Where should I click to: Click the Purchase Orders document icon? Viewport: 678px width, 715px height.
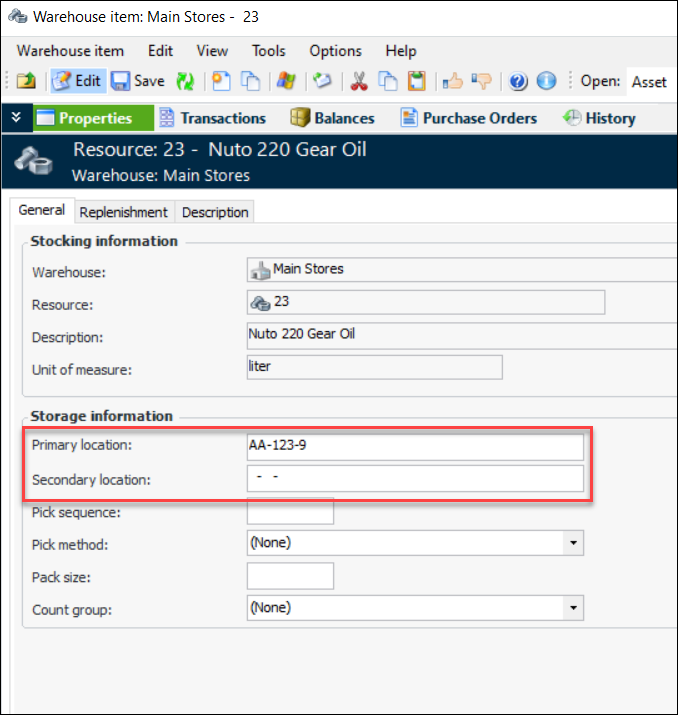click(409, 118)
